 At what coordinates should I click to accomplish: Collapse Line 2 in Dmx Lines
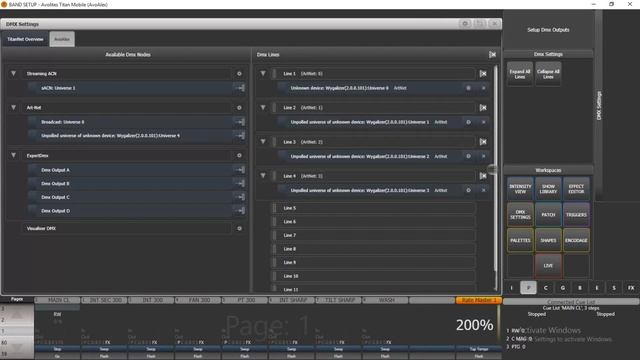[x=263, y=108]
